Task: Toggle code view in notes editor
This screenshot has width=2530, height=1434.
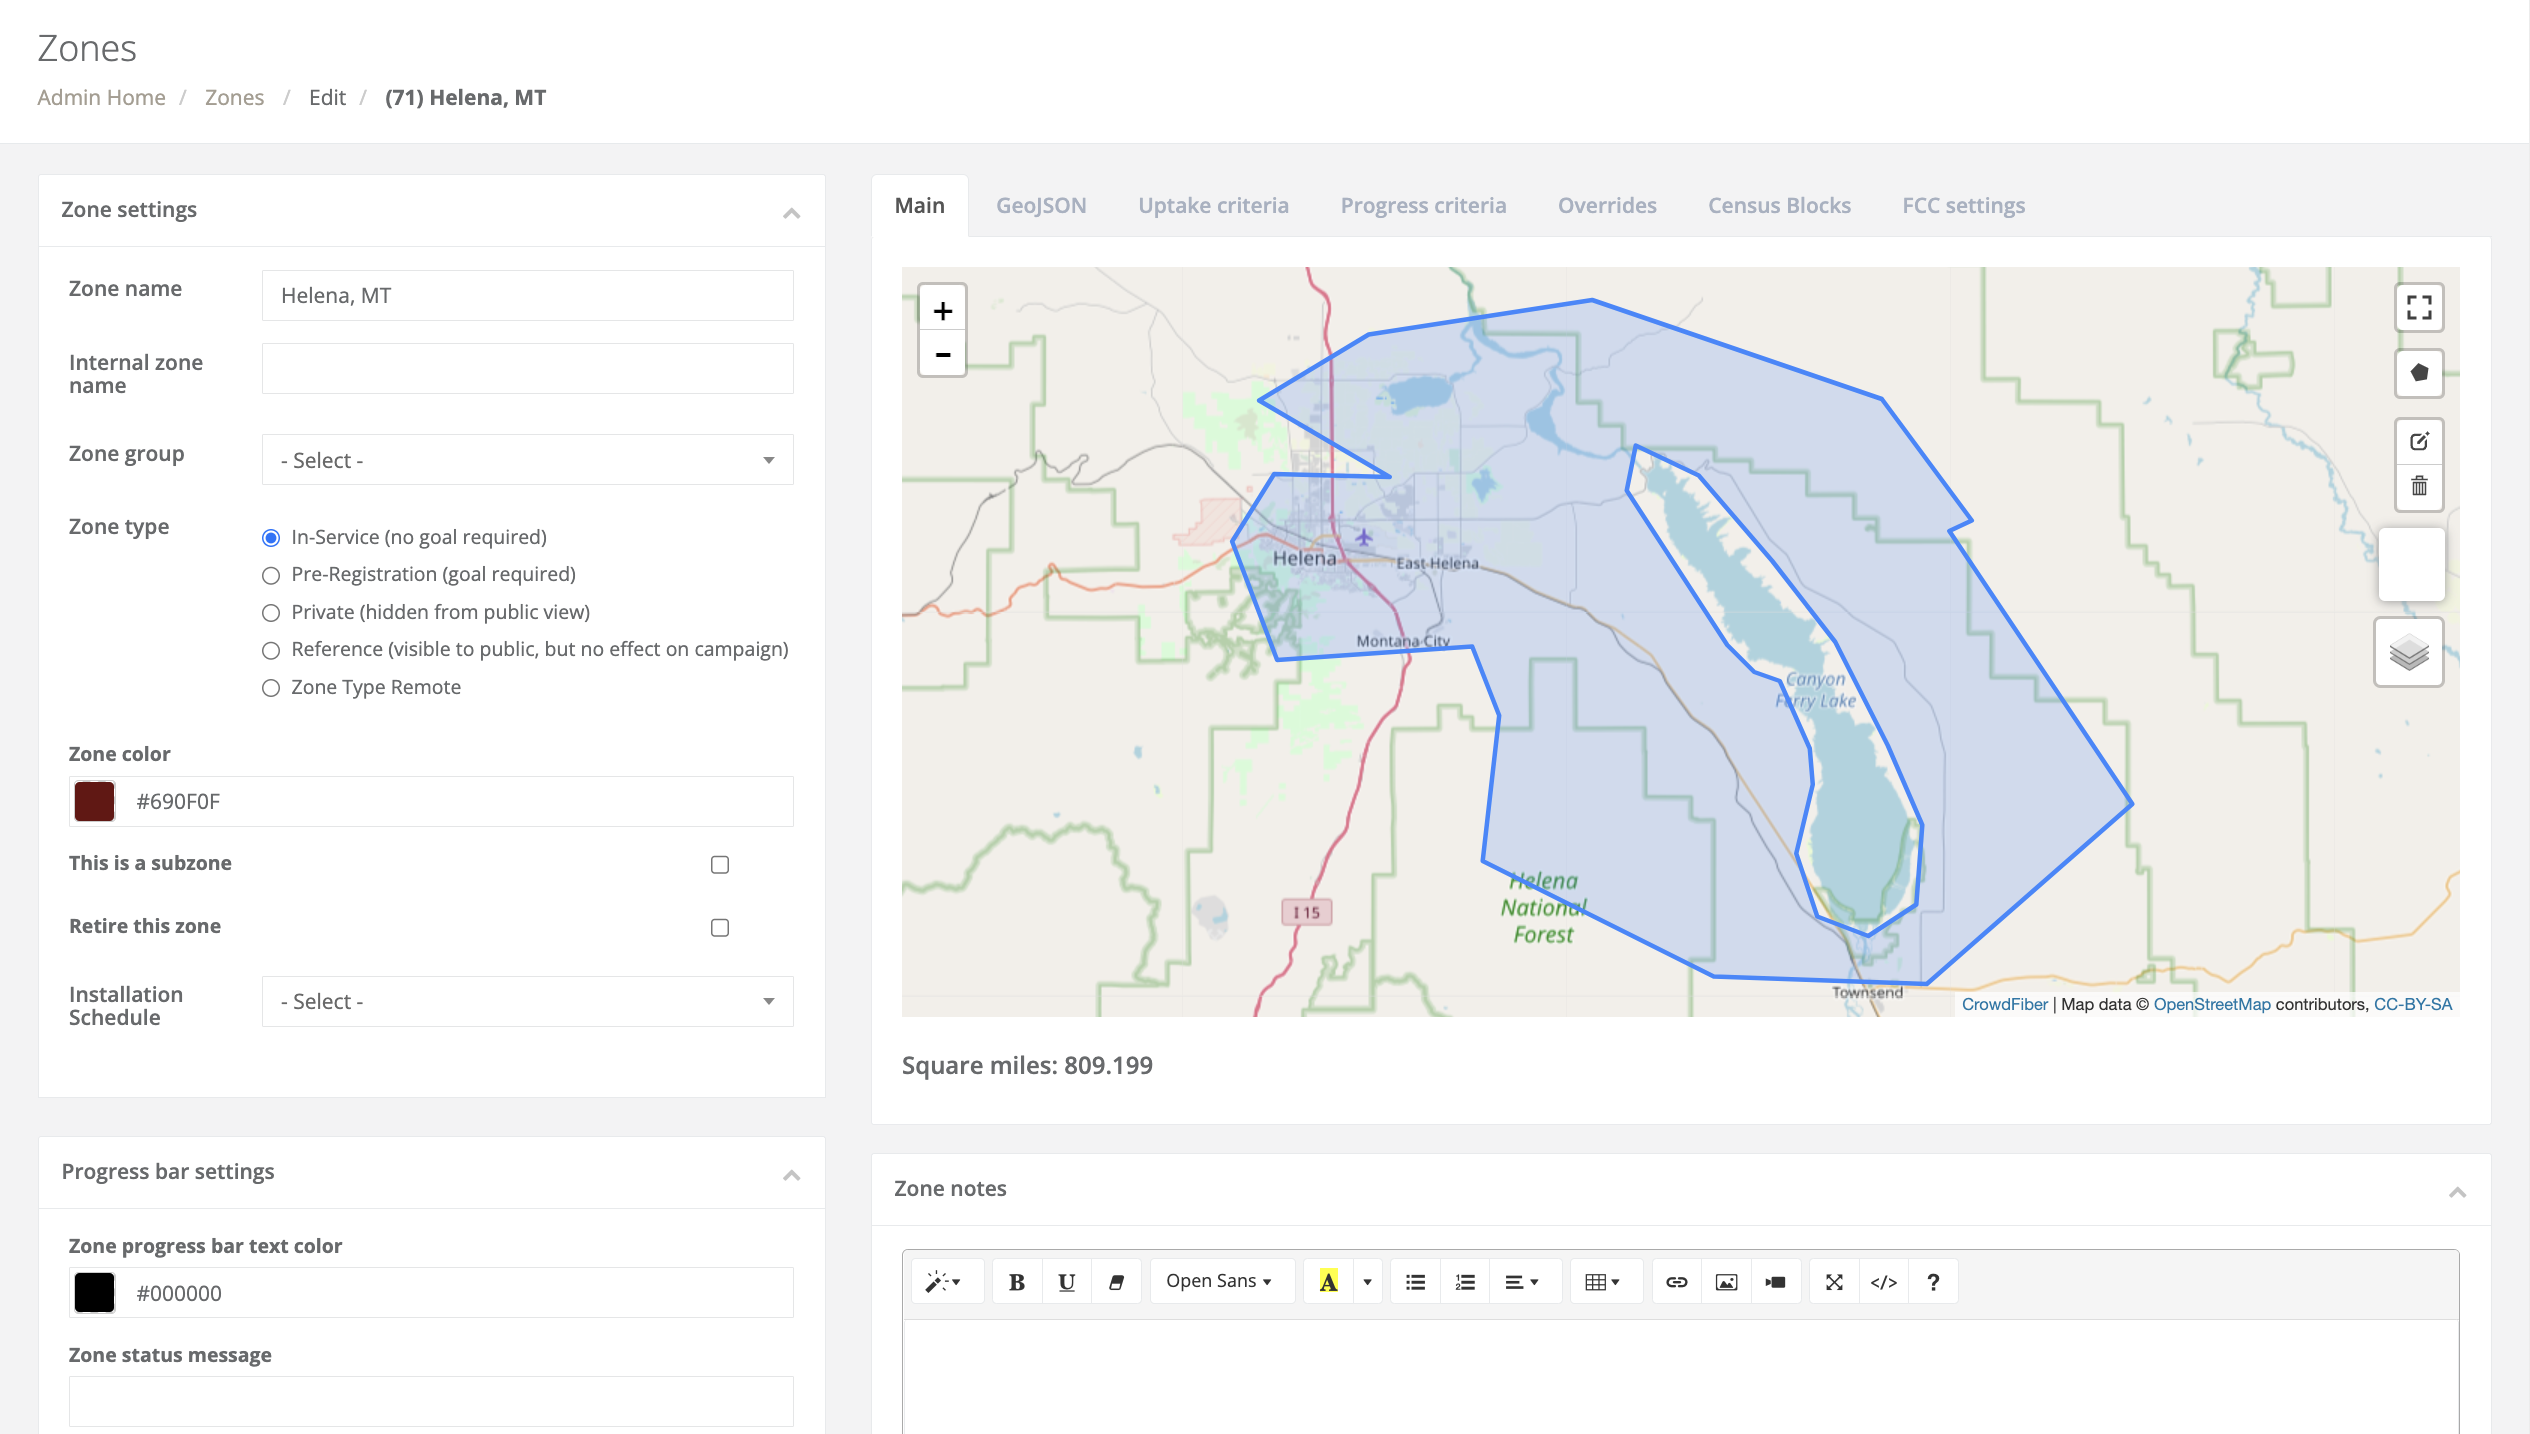Action: (1883, 1282)
